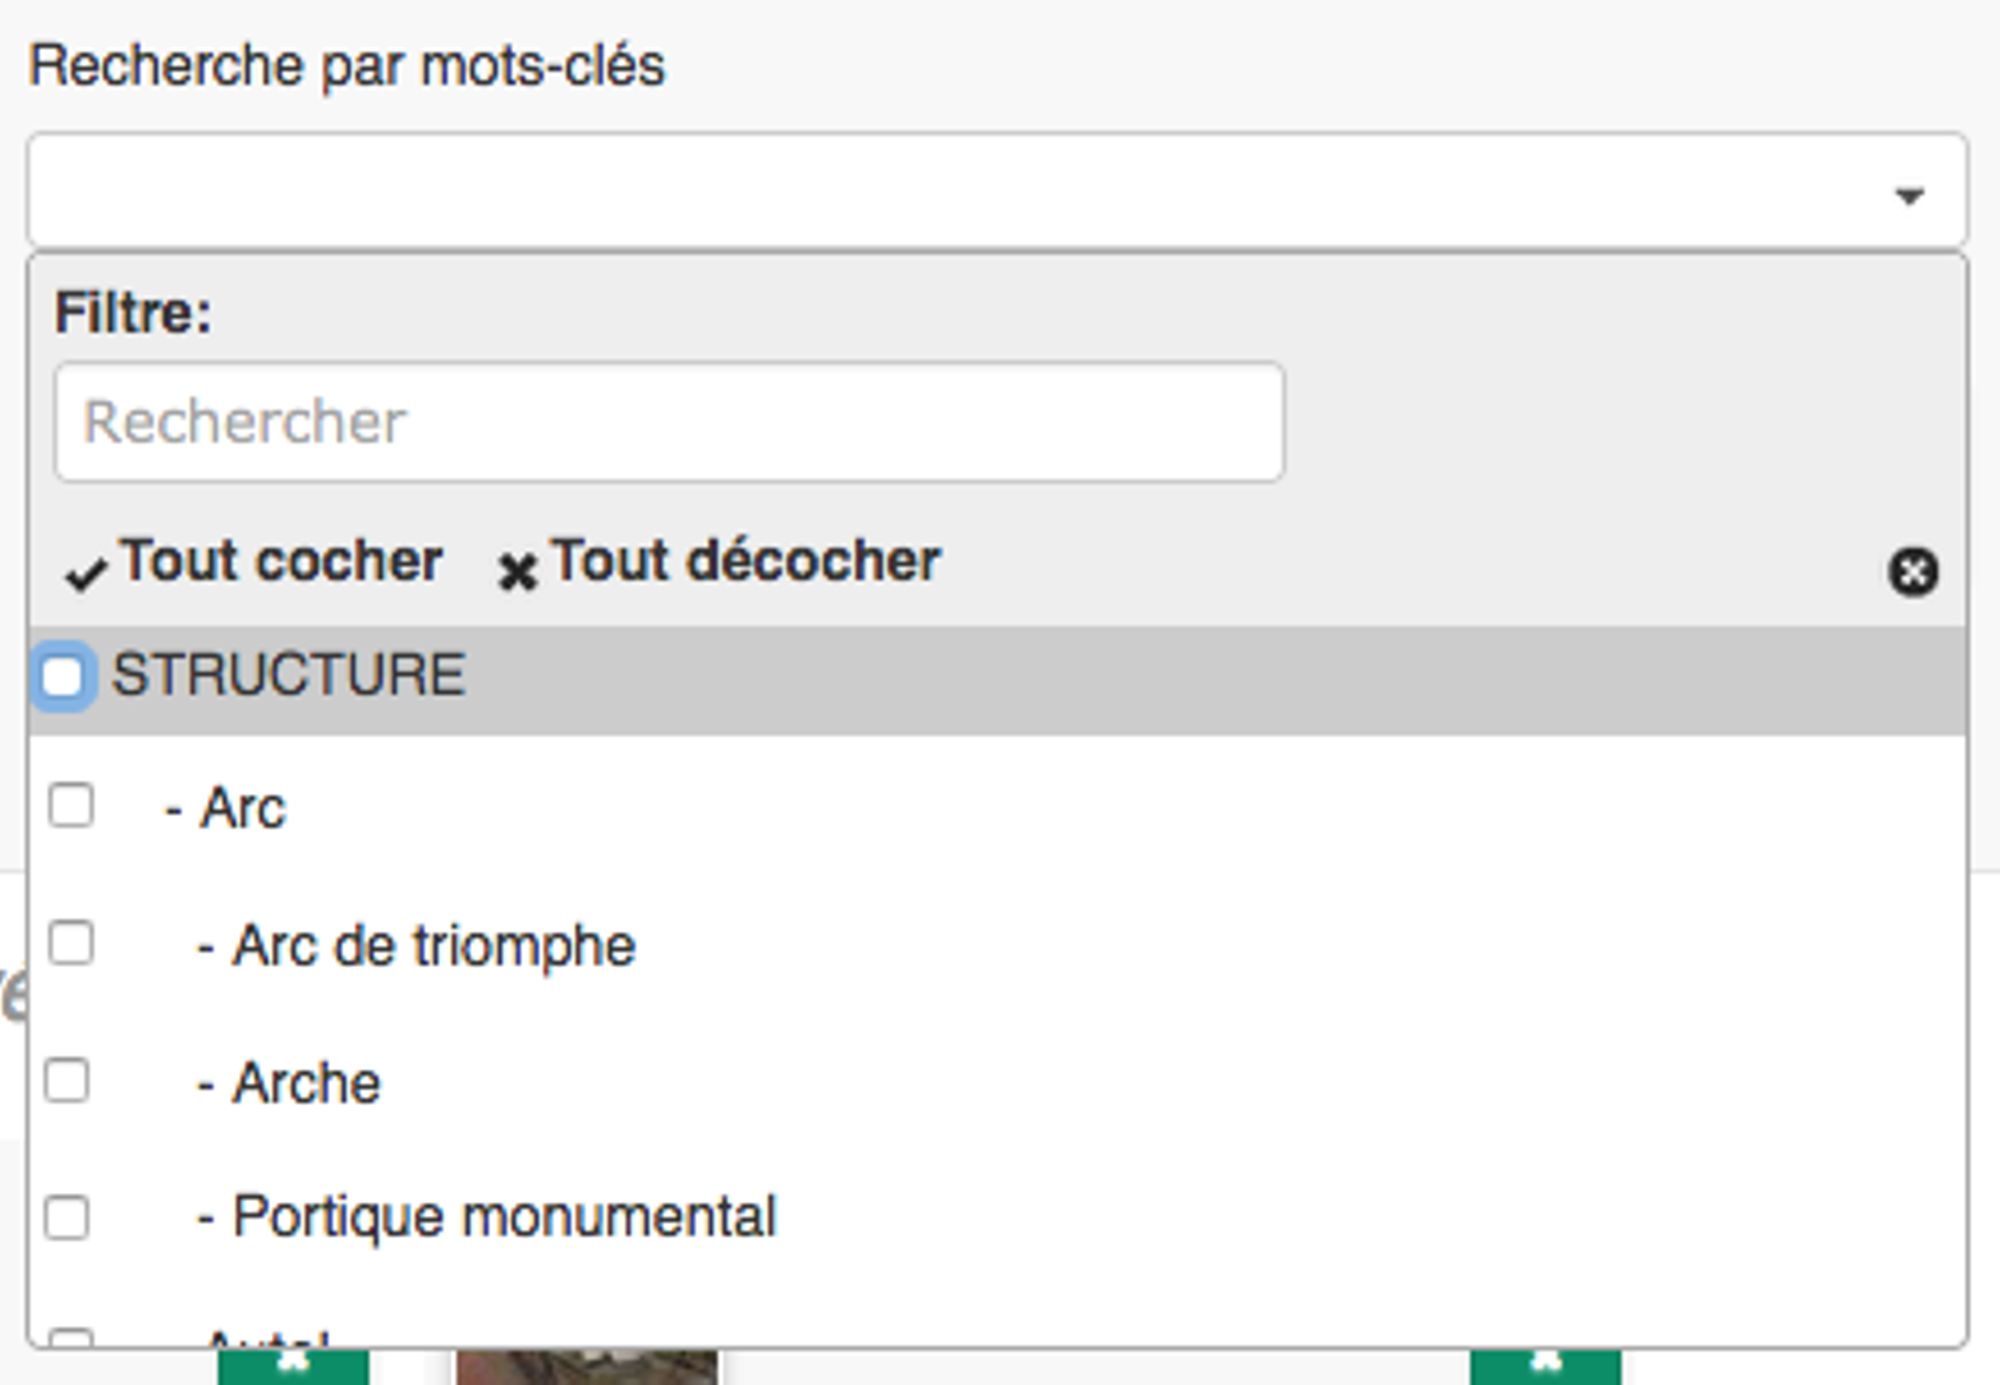The width and height of the screenshot is (2000, 1385).
Task: Open the partly hidden image thumbnail below the list
Action: (x=586, y=1366)
